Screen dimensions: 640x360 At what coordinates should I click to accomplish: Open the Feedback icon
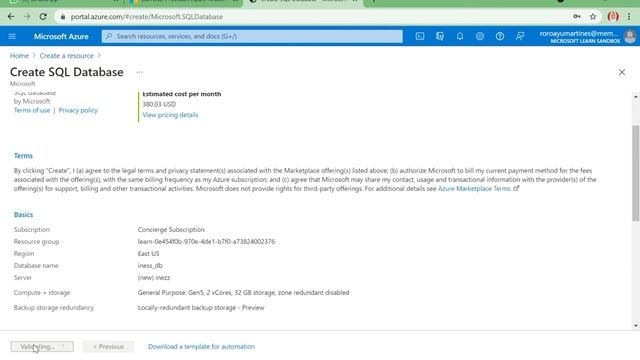click(x=520, y=36)
